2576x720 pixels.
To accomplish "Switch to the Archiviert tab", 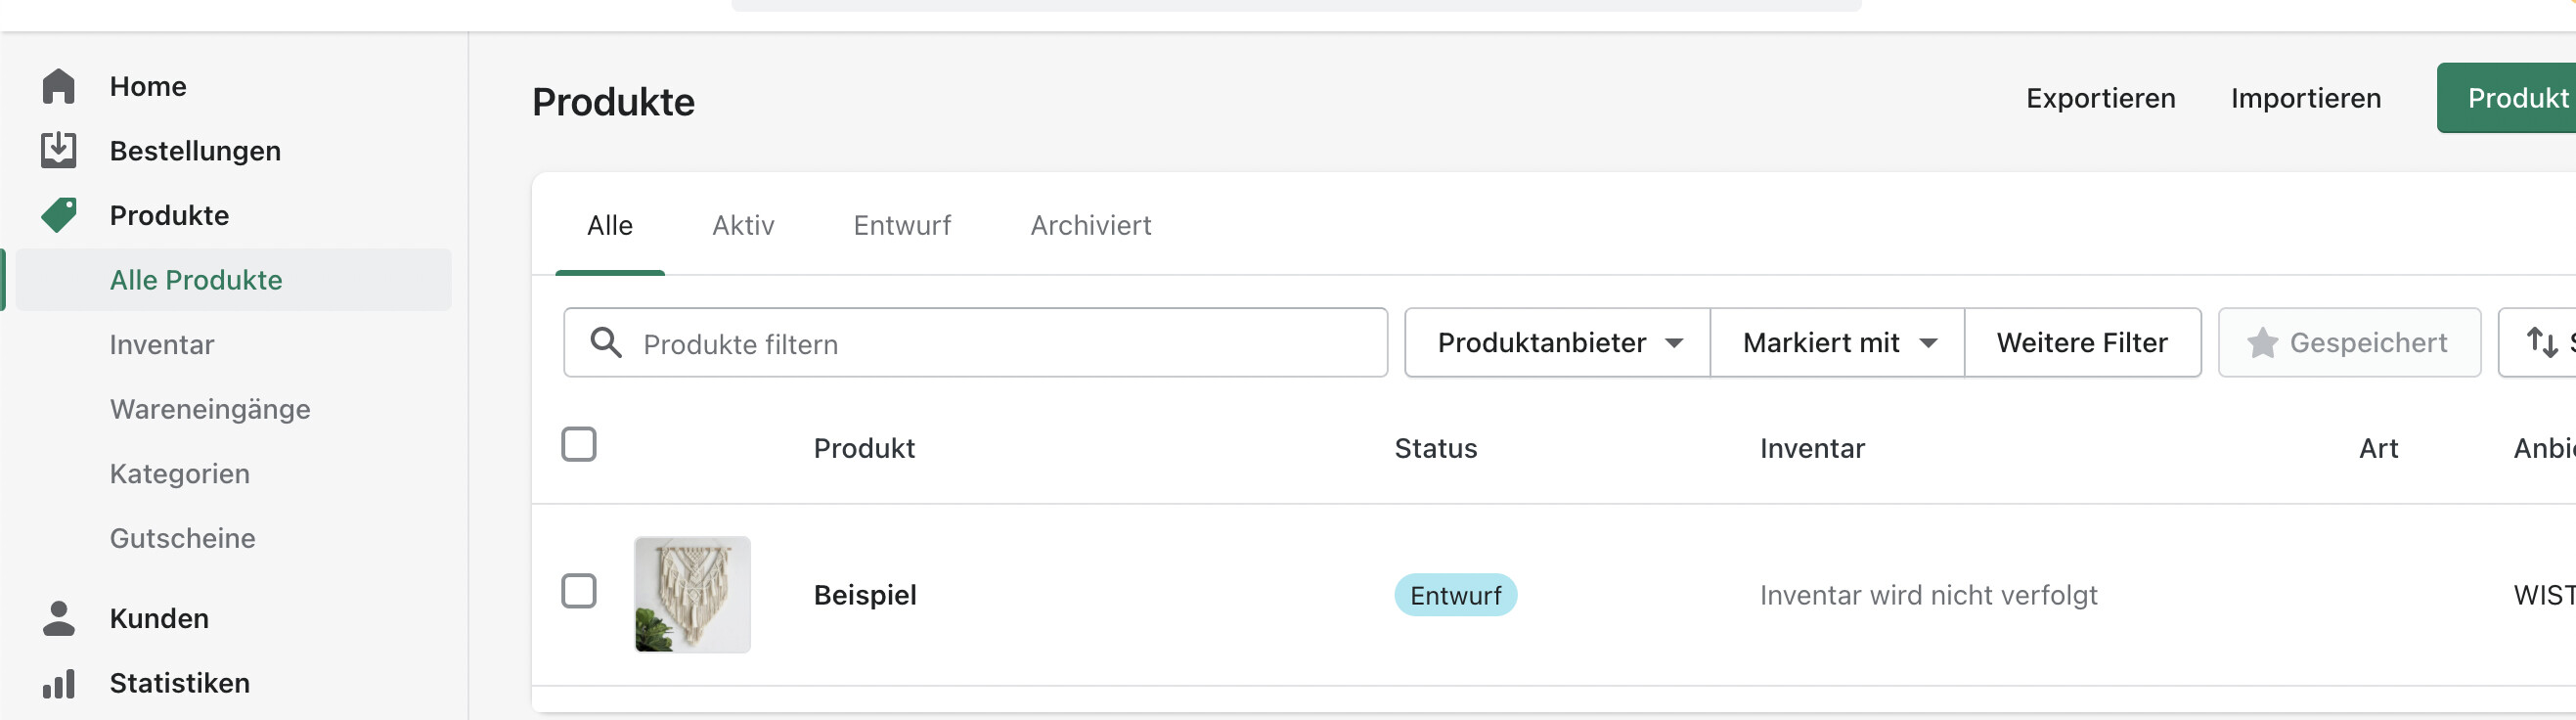I will tap(1090, 226).
